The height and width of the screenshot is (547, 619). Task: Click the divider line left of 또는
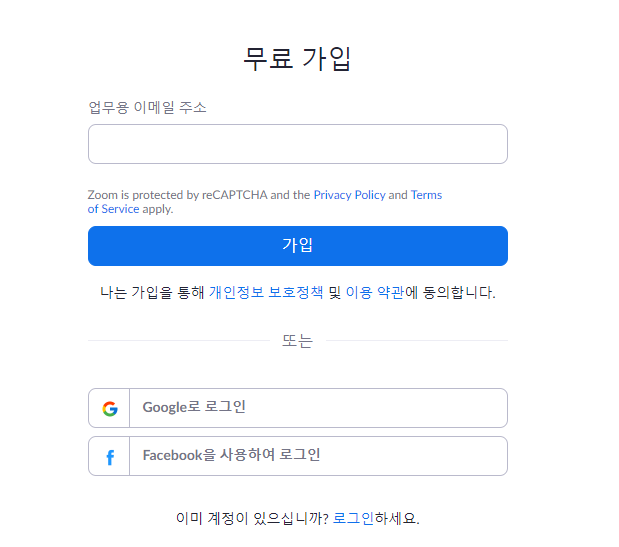(178, 341)
